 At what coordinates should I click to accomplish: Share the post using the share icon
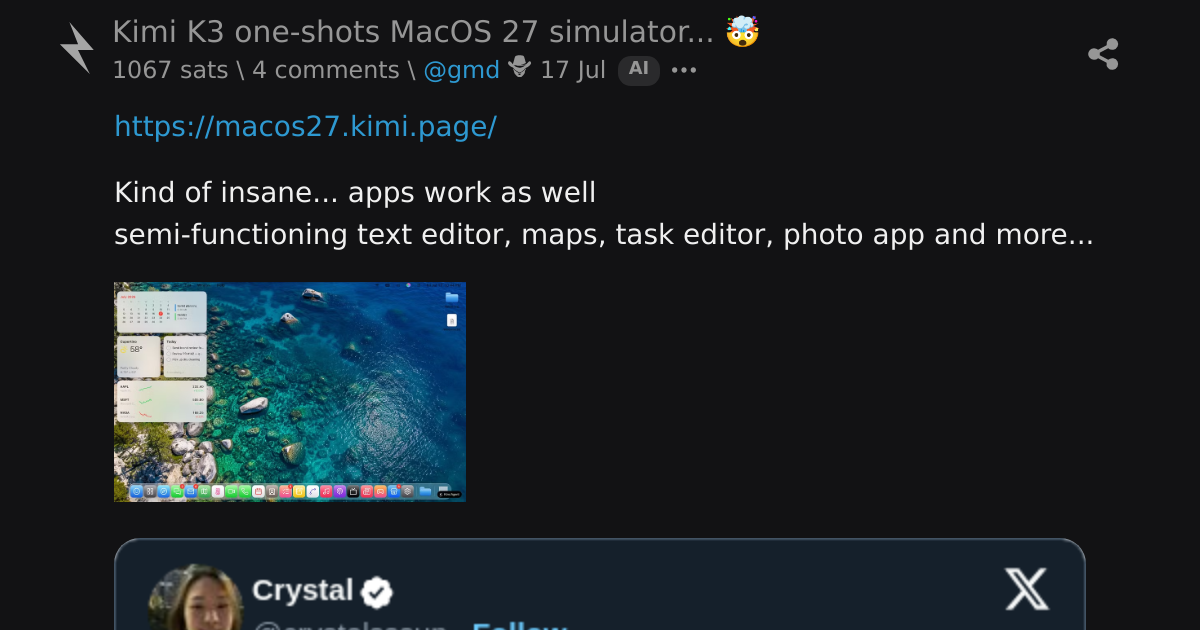tap(1103, 54)
